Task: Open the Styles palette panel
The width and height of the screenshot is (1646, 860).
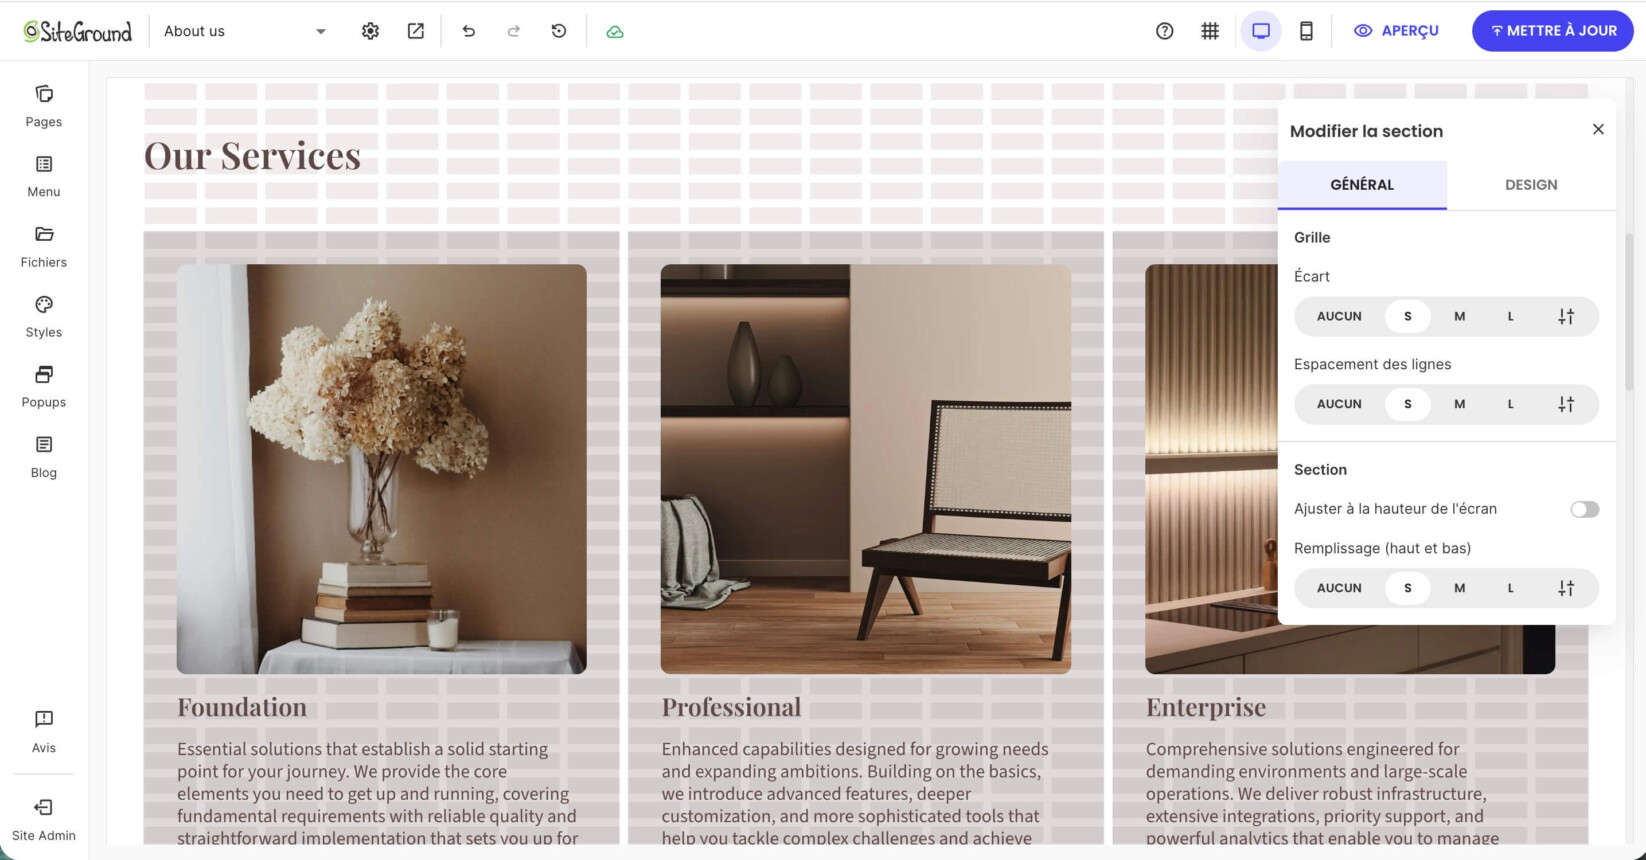Action: pyautogui.click(x=44, y=316)
